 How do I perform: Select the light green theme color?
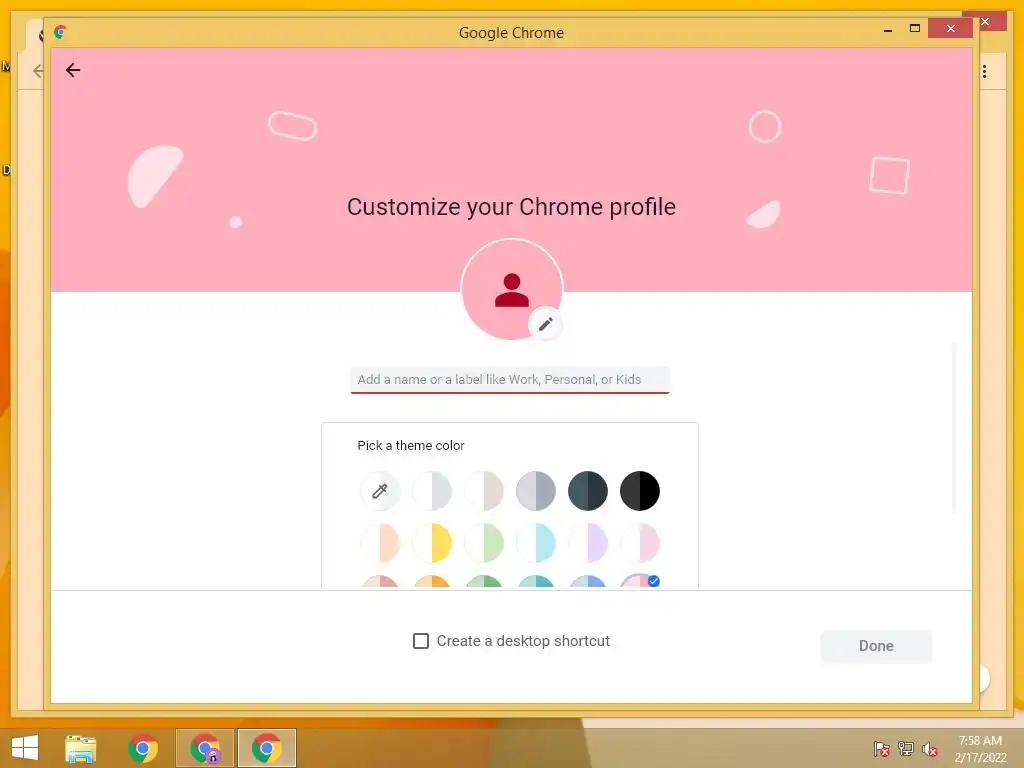pos(484,543)
